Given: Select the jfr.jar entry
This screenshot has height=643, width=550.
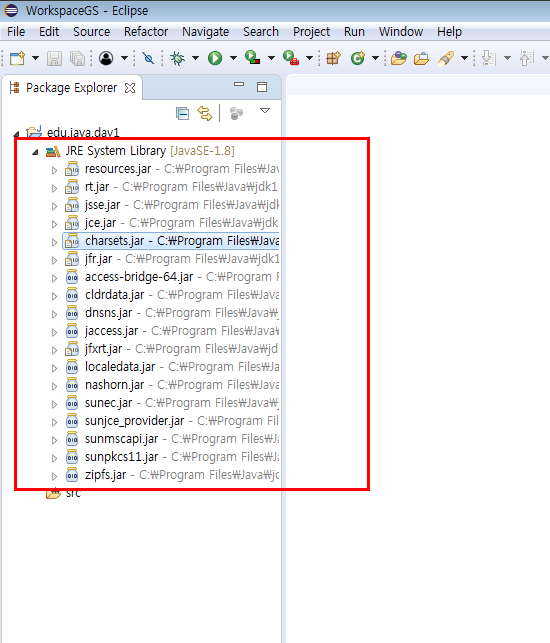Looking at the screenshot, I should point(171,259).
